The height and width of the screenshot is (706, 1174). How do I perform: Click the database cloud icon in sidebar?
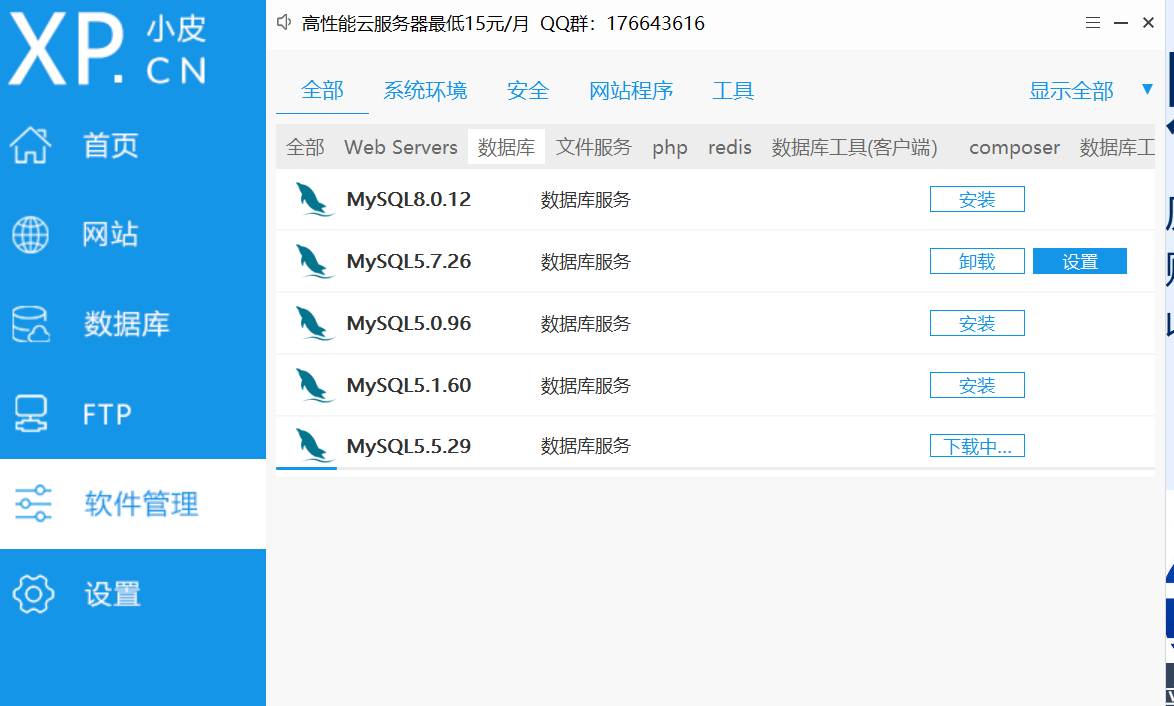[31, 324]
